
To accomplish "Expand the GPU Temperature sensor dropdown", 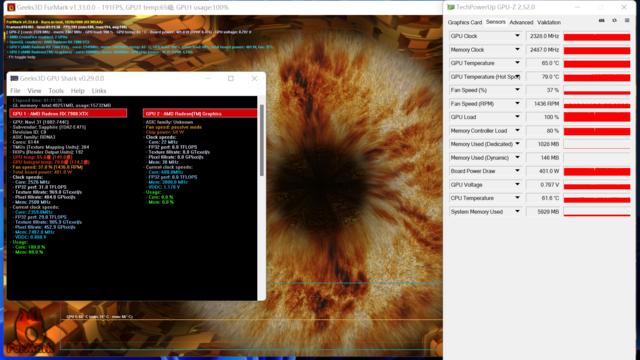I will point(517,63).
